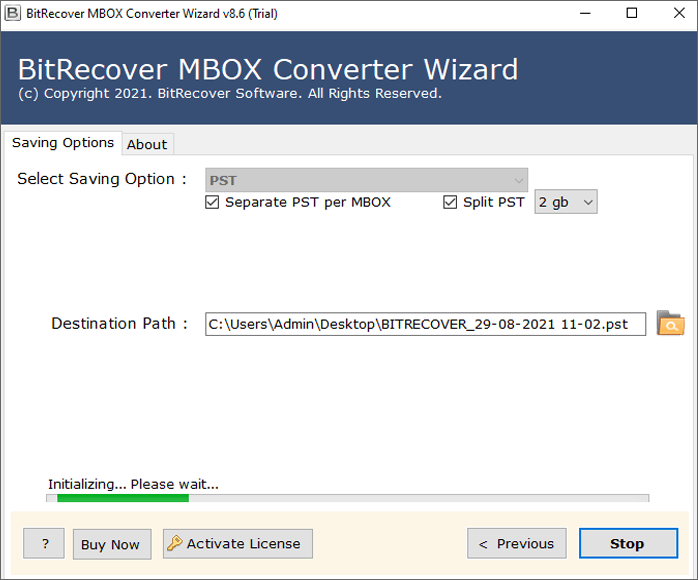Viewport: 698px width, 580px height.
Task: Toggle Separate PST per MBOX checkbox
Action: (x=212, y=202)
